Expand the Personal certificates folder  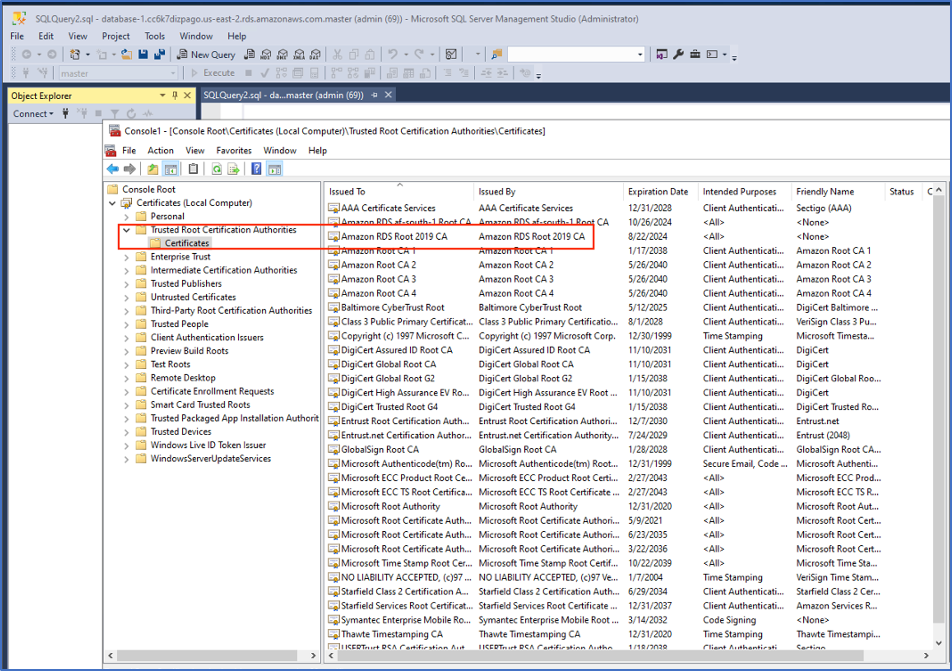pos(126,216)
